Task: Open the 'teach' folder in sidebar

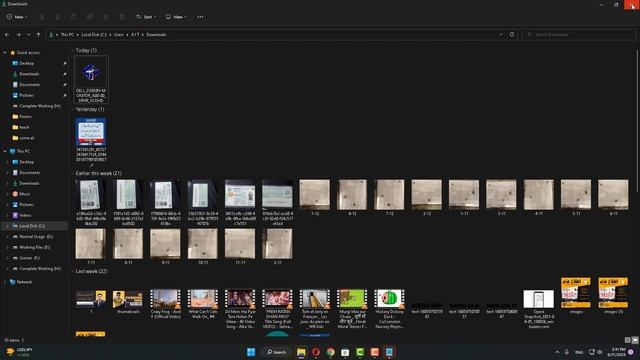Action: tap(24, 127)
